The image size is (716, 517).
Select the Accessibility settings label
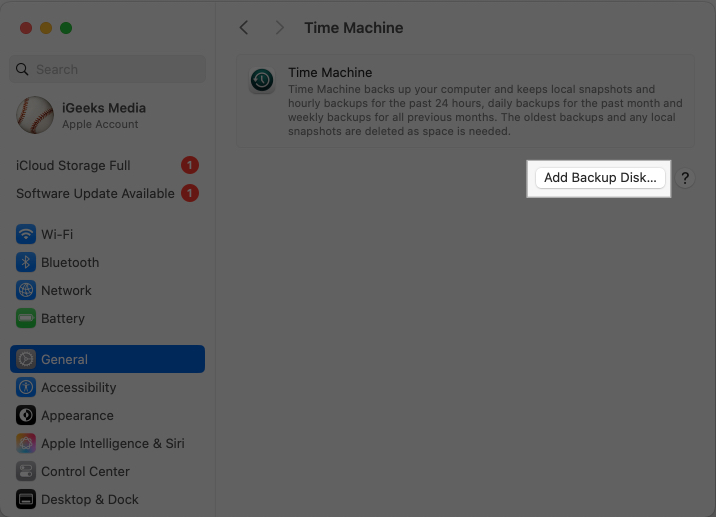[79, 388]
